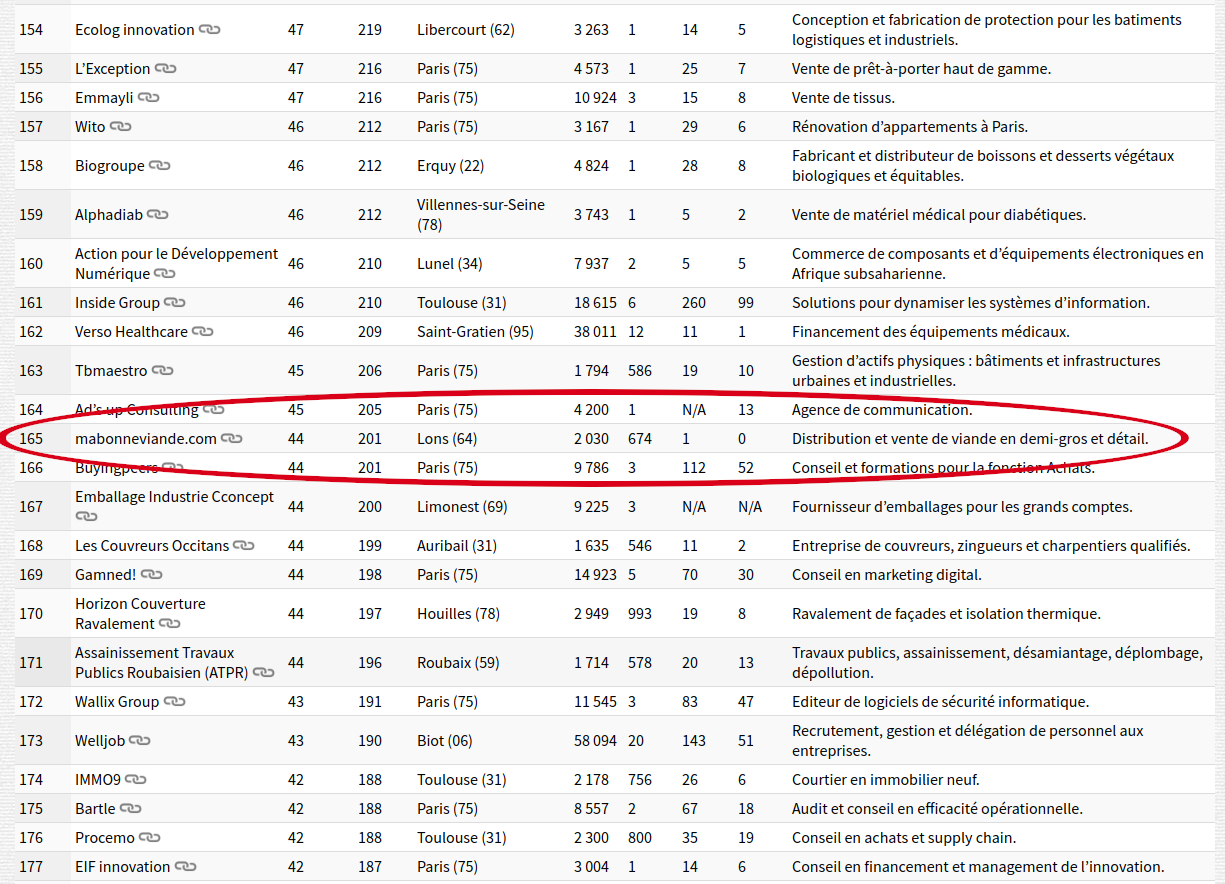Select the name Les Couvreurs Occitans
1225x884 pixels.
point(152,546)
